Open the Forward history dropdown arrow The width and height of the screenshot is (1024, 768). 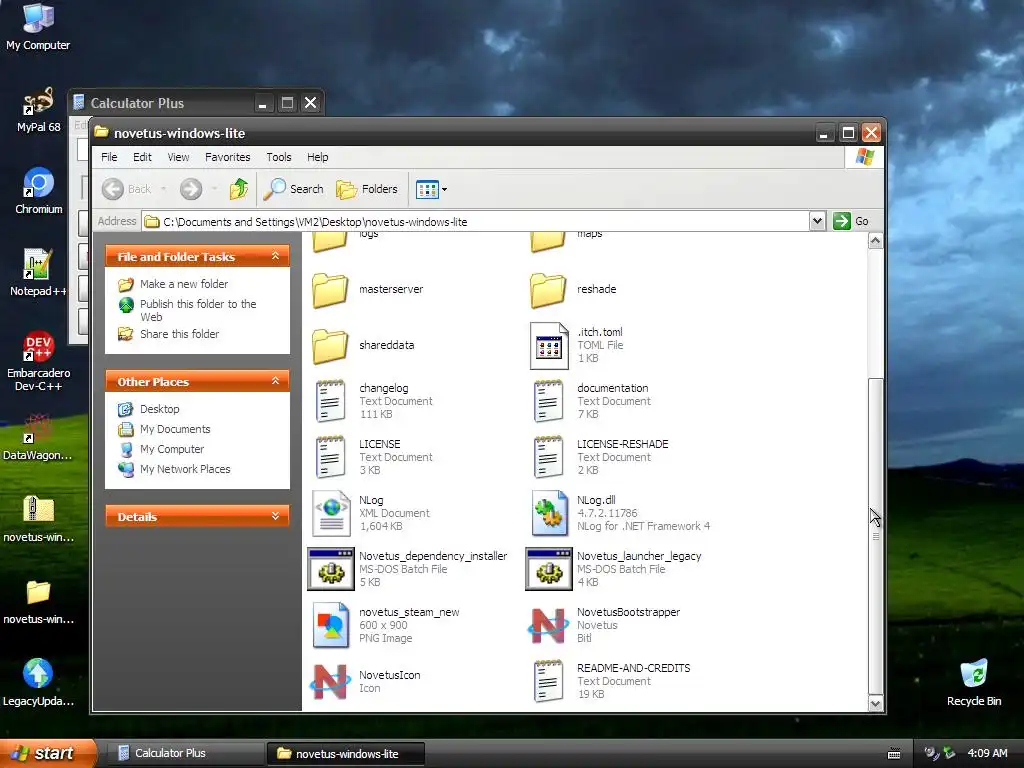(x=214, y=189)
